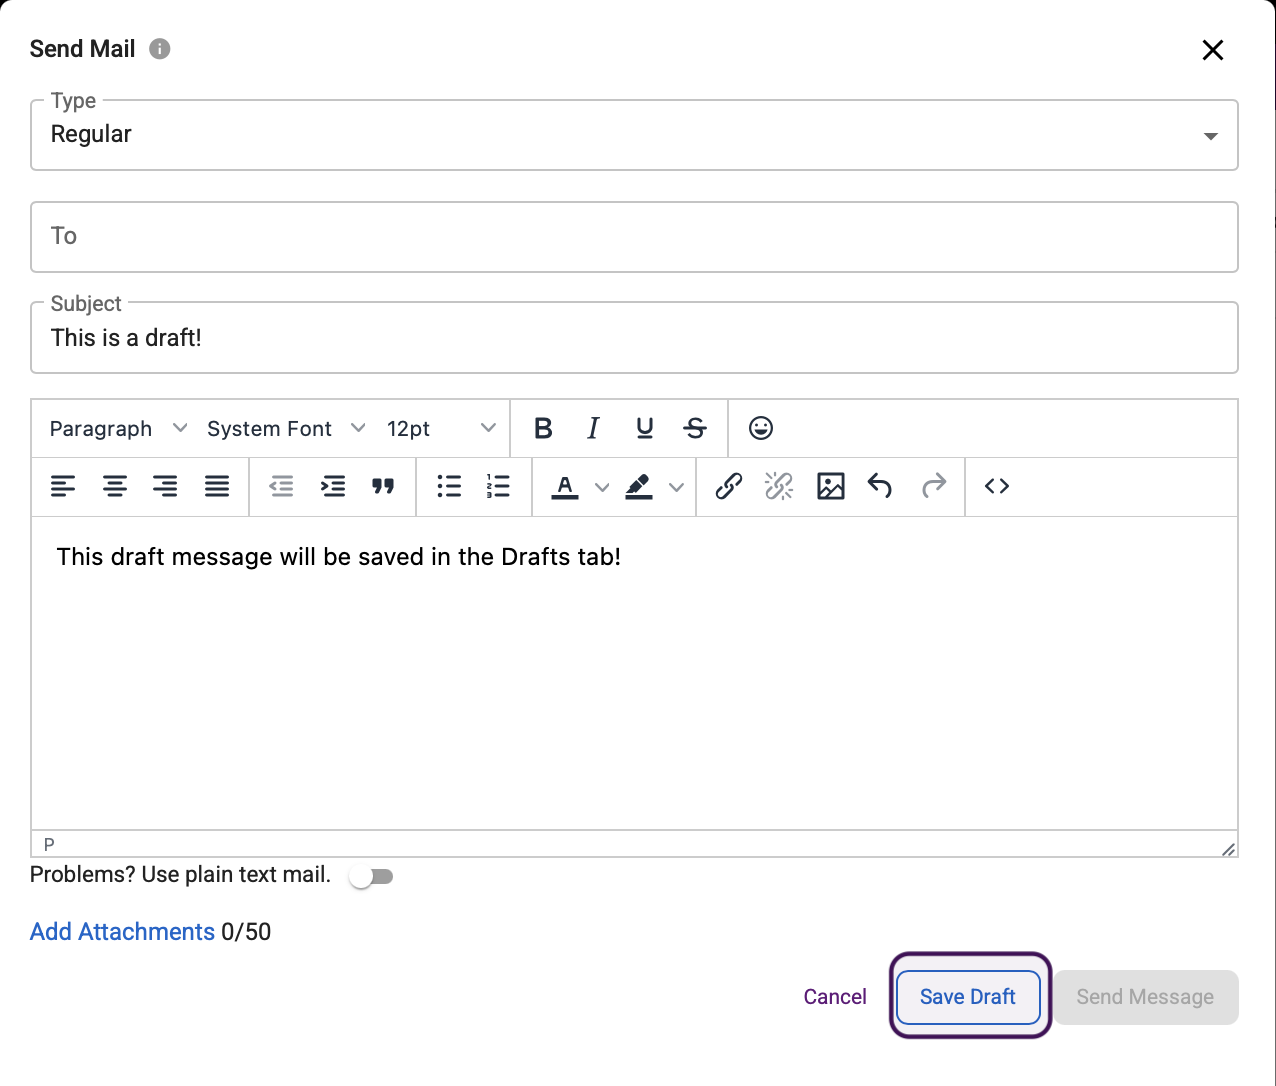Apply the highlight background color
Viewport: 1276px width, 1086px height.
[x=639, y=487]
